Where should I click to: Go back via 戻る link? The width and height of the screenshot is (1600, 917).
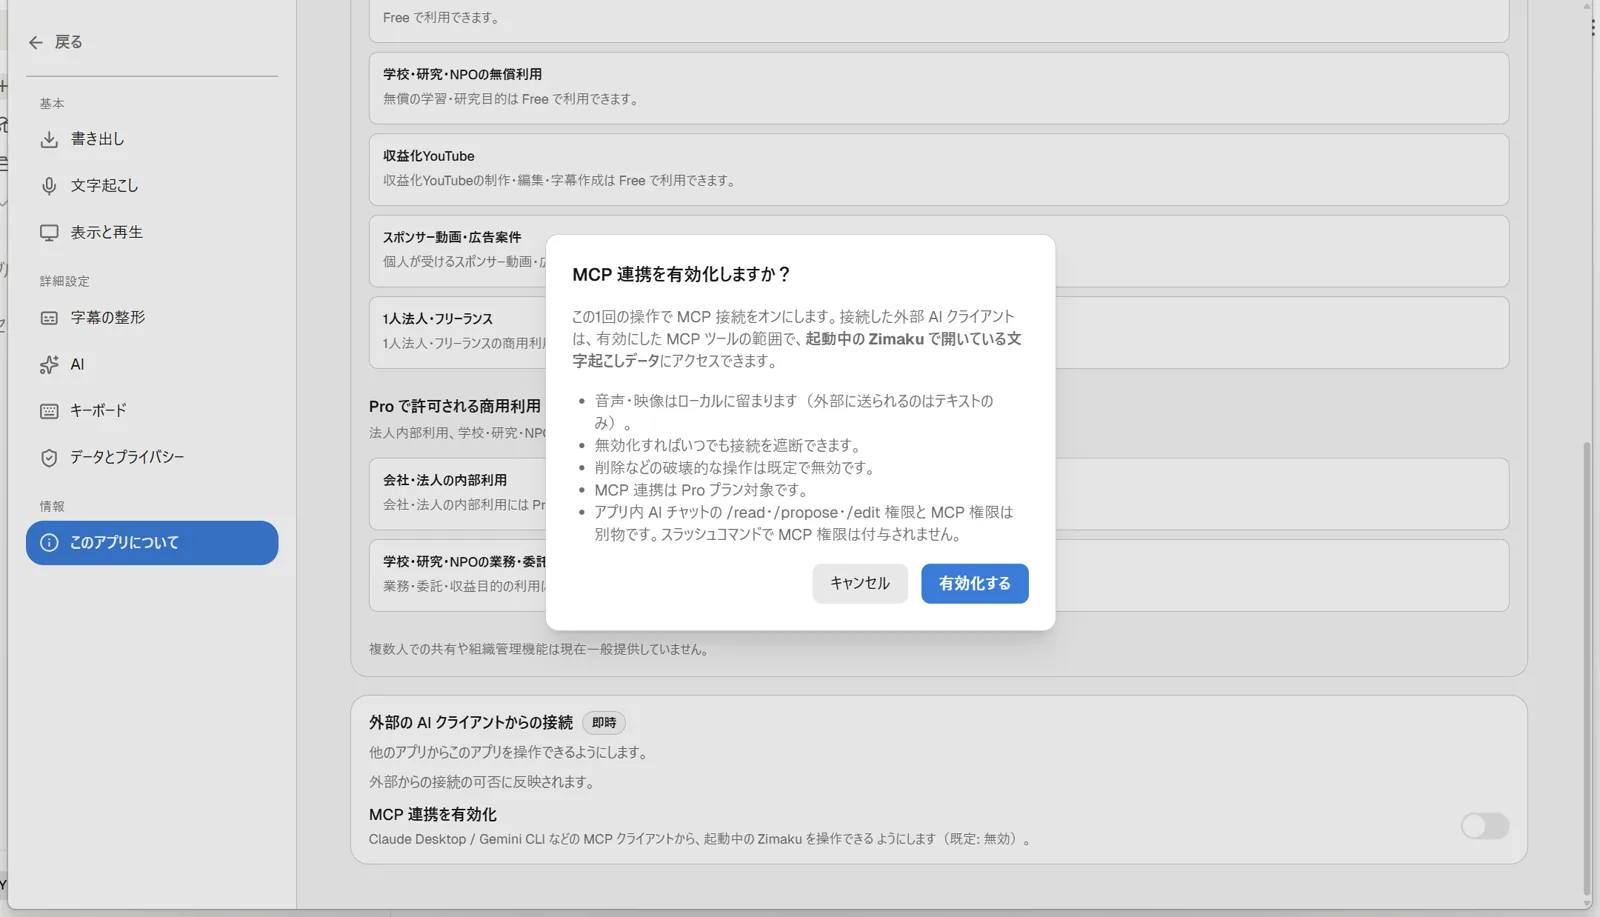point(56,42)
